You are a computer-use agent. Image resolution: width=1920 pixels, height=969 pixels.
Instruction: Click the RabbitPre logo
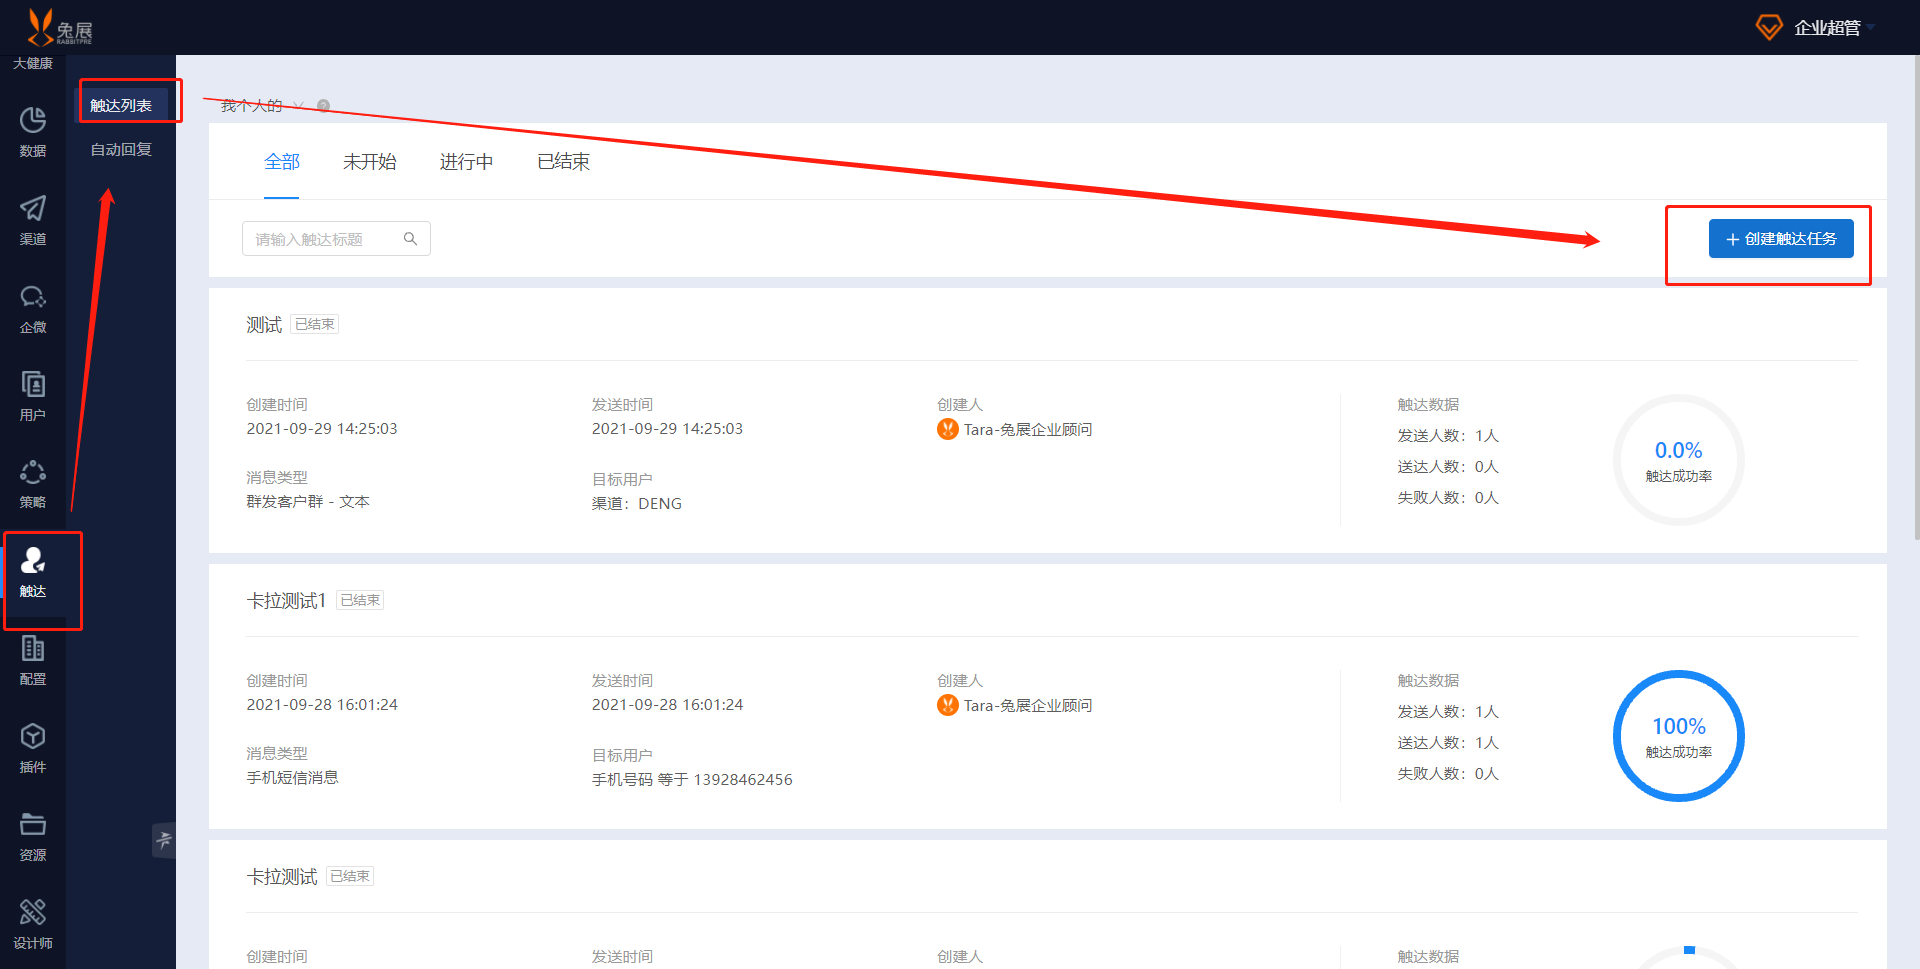[59, 27]
